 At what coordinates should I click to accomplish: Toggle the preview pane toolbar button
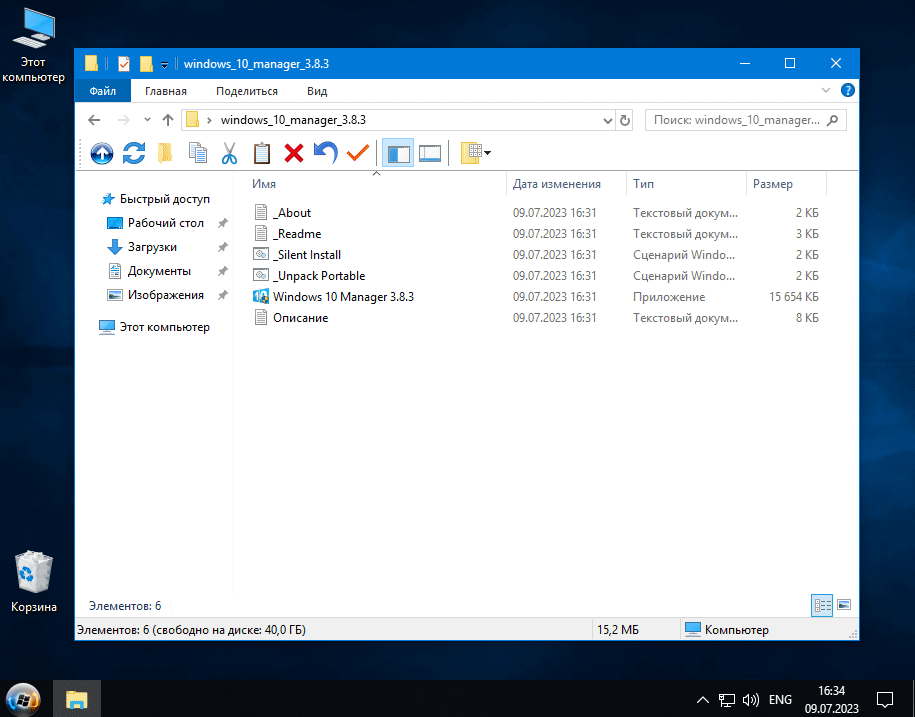click(429, 153)
